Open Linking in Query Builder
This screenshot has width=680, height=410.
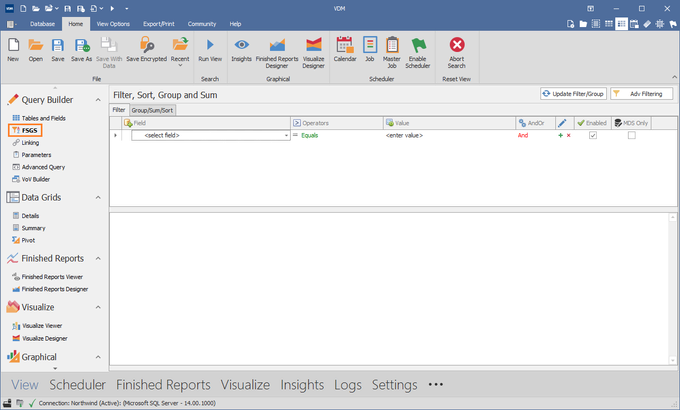point(26,142)
